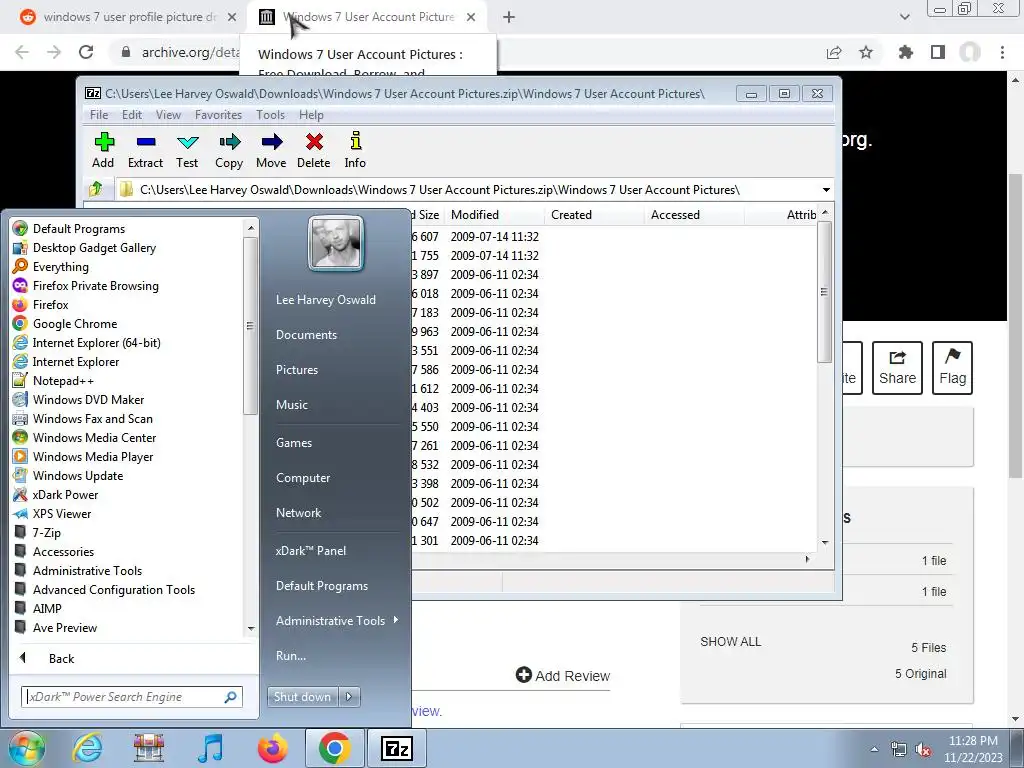This screenshot has height=768, width=1024.
Task: Click the Copy toolbar icon in 7-Zip
Action: [229, 150]
